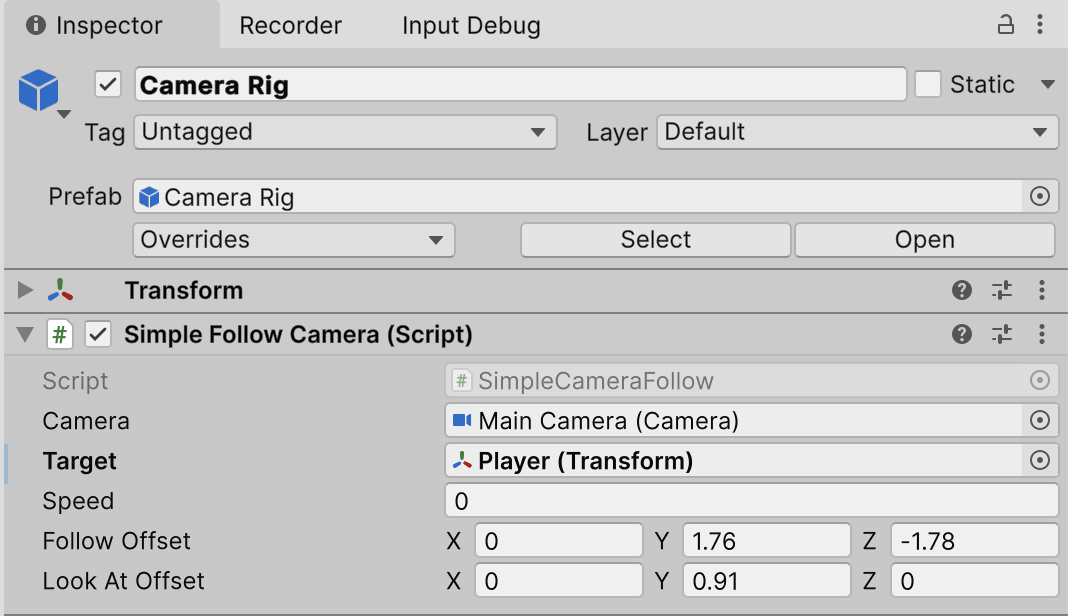
Task: Expand the Transform component foldout
Action: tap(25, 291)
